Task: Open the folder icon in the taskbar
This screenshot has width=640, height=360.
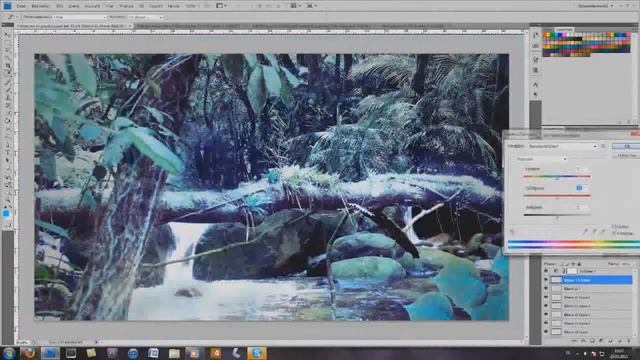Action: tap(174, 353)
